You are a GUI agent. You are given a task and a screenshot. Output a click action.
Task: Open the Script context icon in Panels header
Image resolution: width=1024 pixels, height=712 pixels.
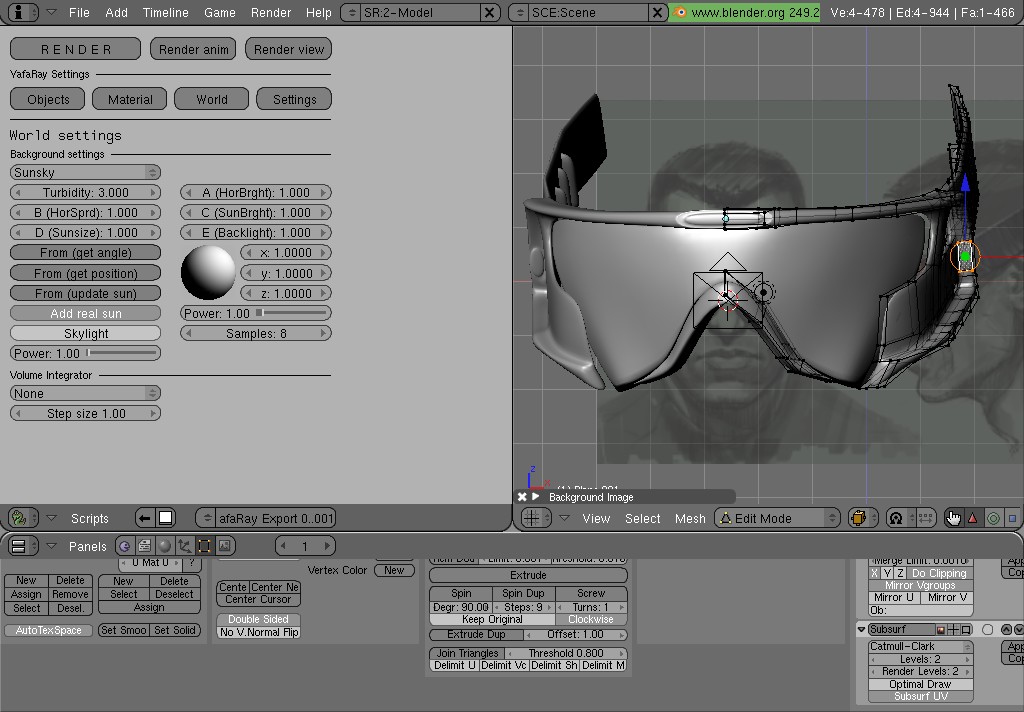click(144, 545)
